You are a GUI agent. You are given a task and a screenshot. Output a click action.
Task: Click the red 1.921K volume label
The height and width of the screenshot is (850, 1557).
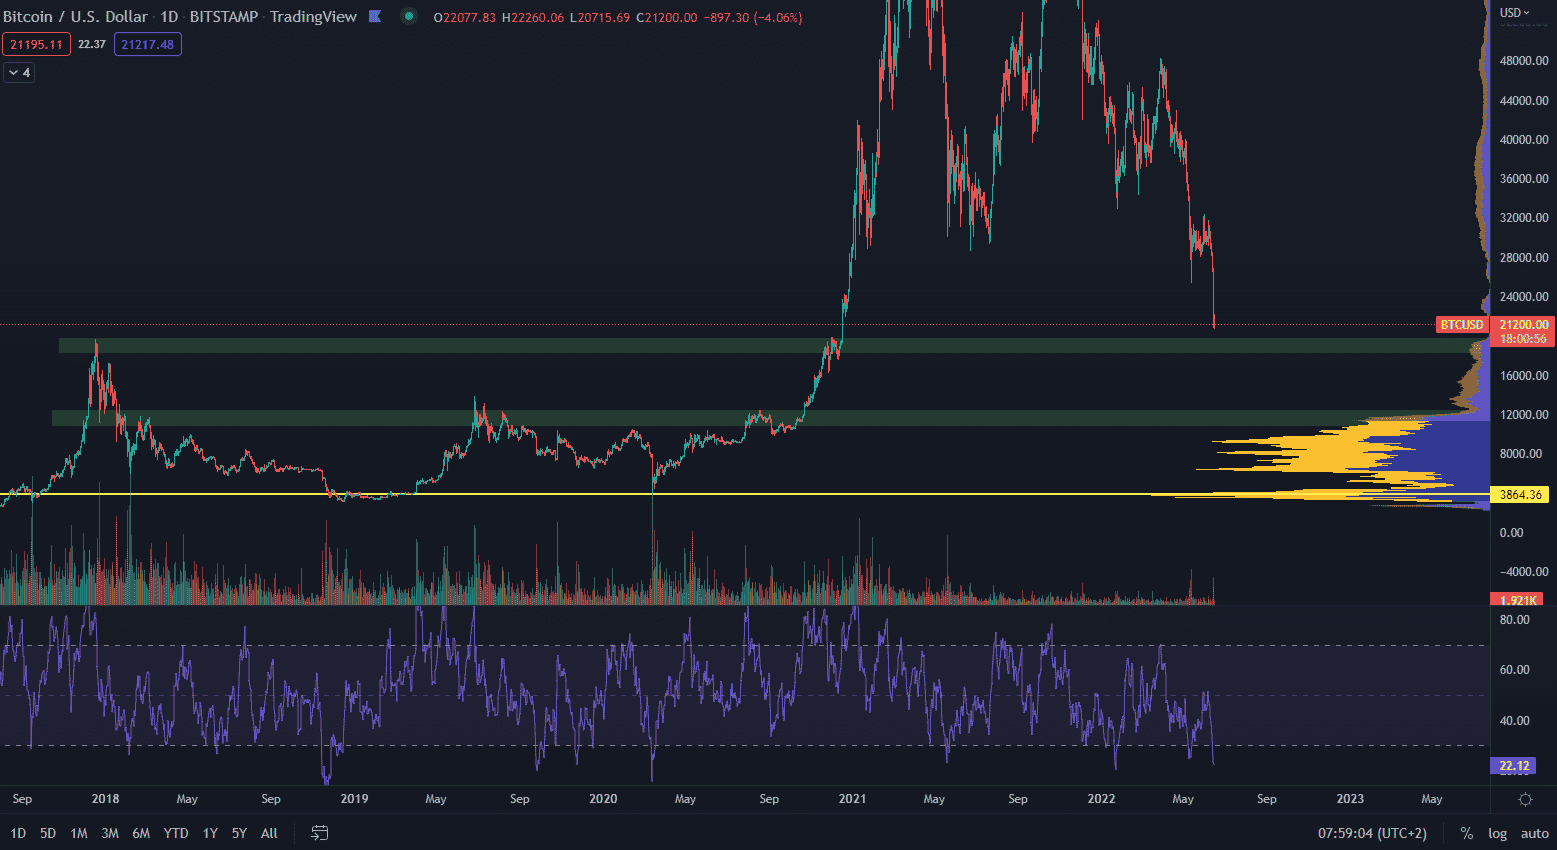[x=1518, y=600]
